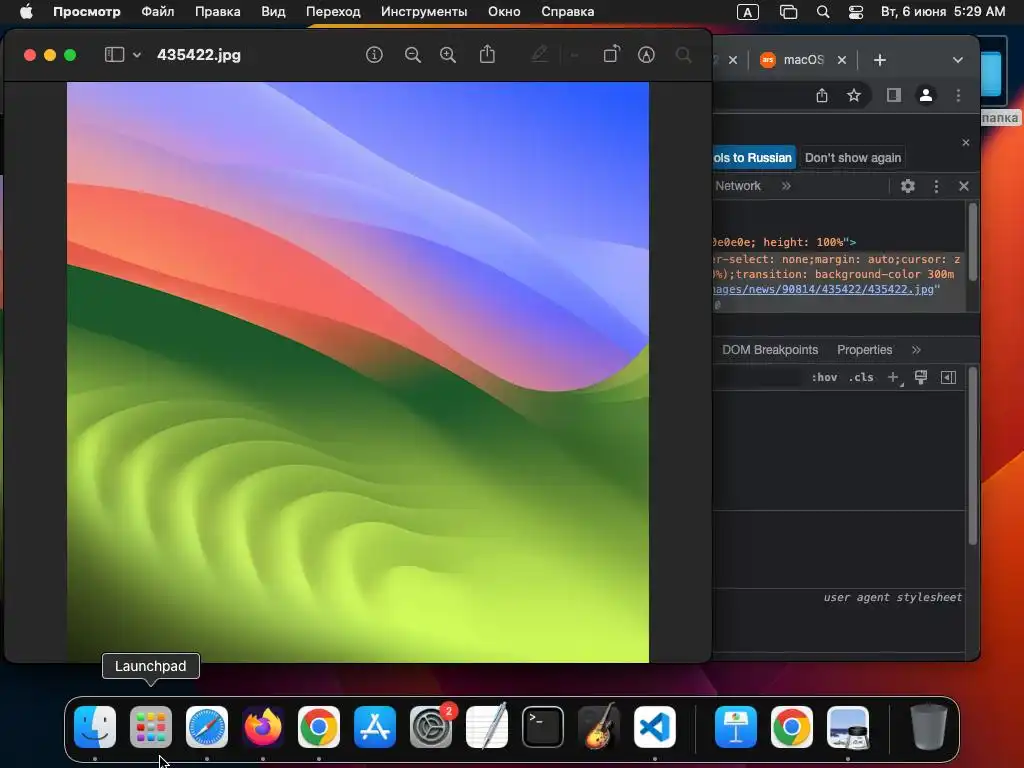Show the Markup toolbar in Preview
1024x768 pixels.
point(646,55)
